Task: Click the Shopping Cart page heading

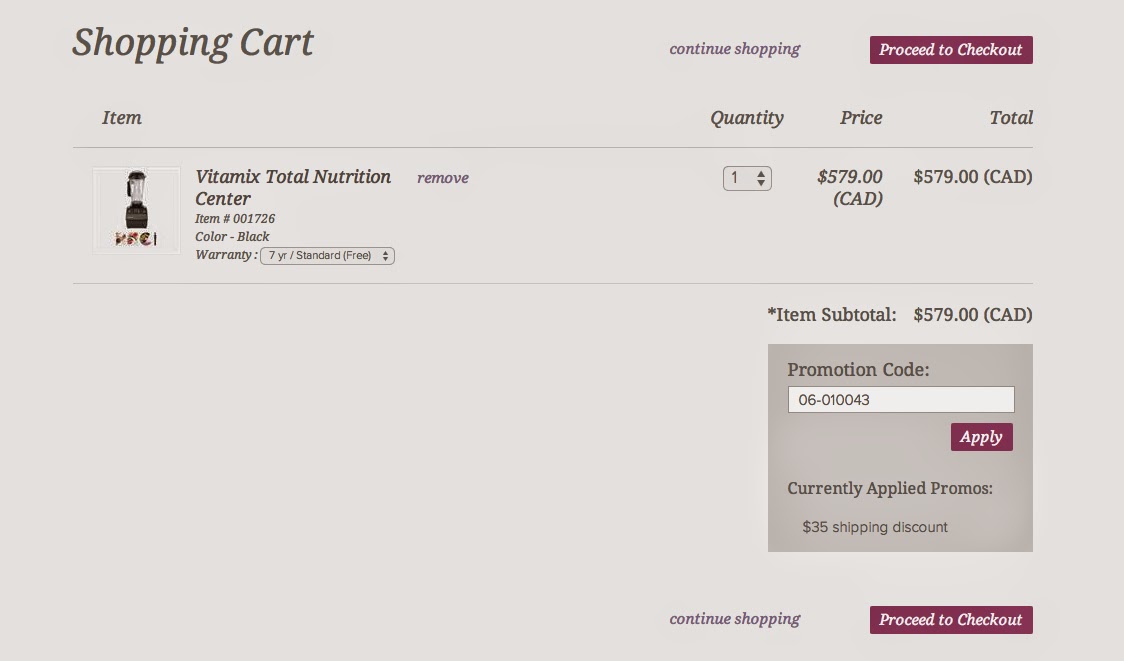Action: [x=193, y=43]
